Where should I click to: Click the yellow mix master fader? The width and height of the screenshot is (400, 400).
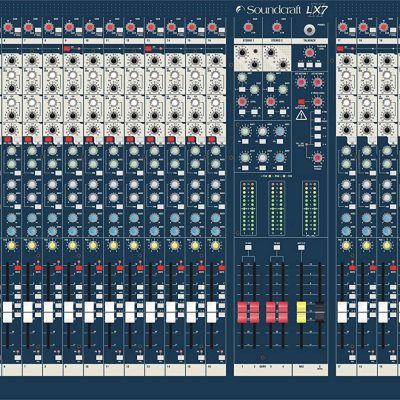pos(301,312)
